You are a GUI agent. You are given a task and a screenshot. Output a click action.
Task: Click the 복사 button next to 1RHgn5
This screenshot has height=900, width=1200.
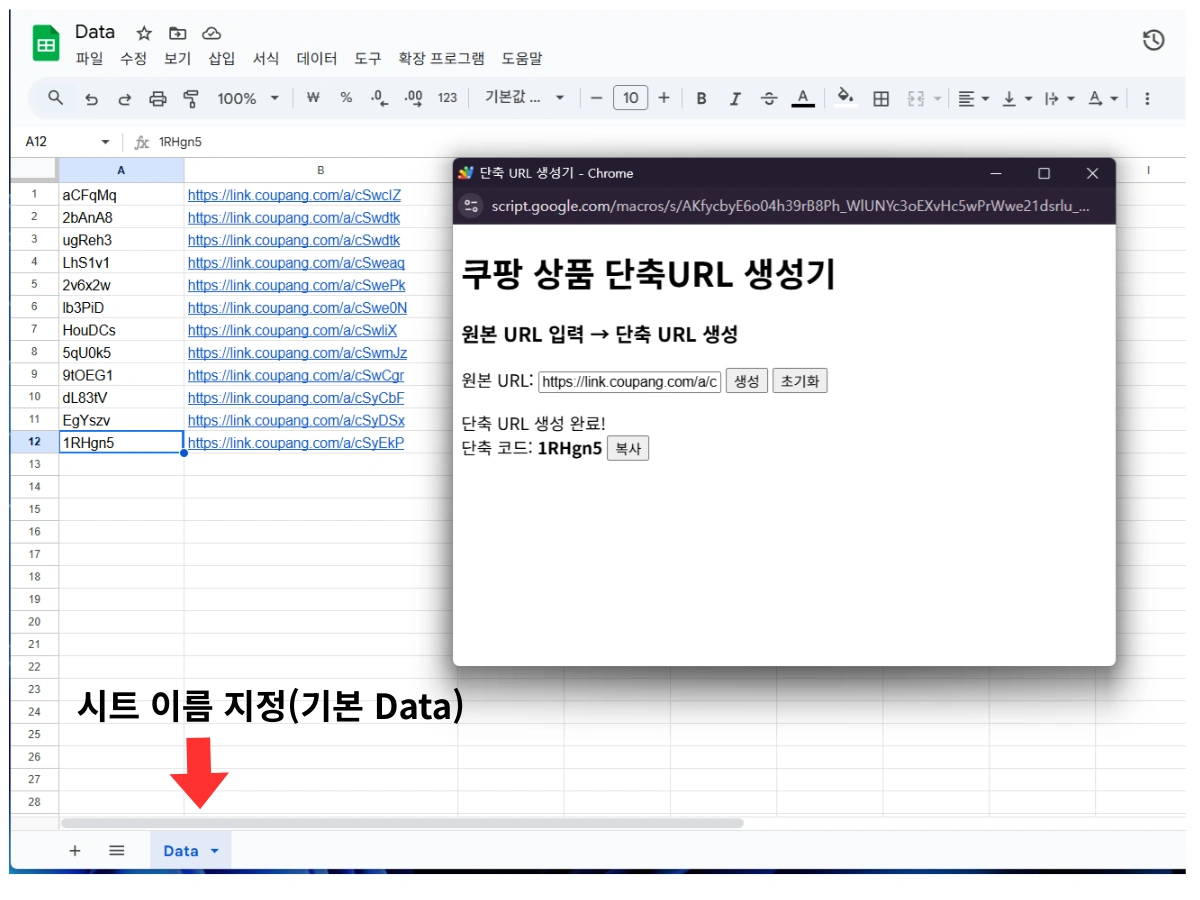[x=629, y=448]
